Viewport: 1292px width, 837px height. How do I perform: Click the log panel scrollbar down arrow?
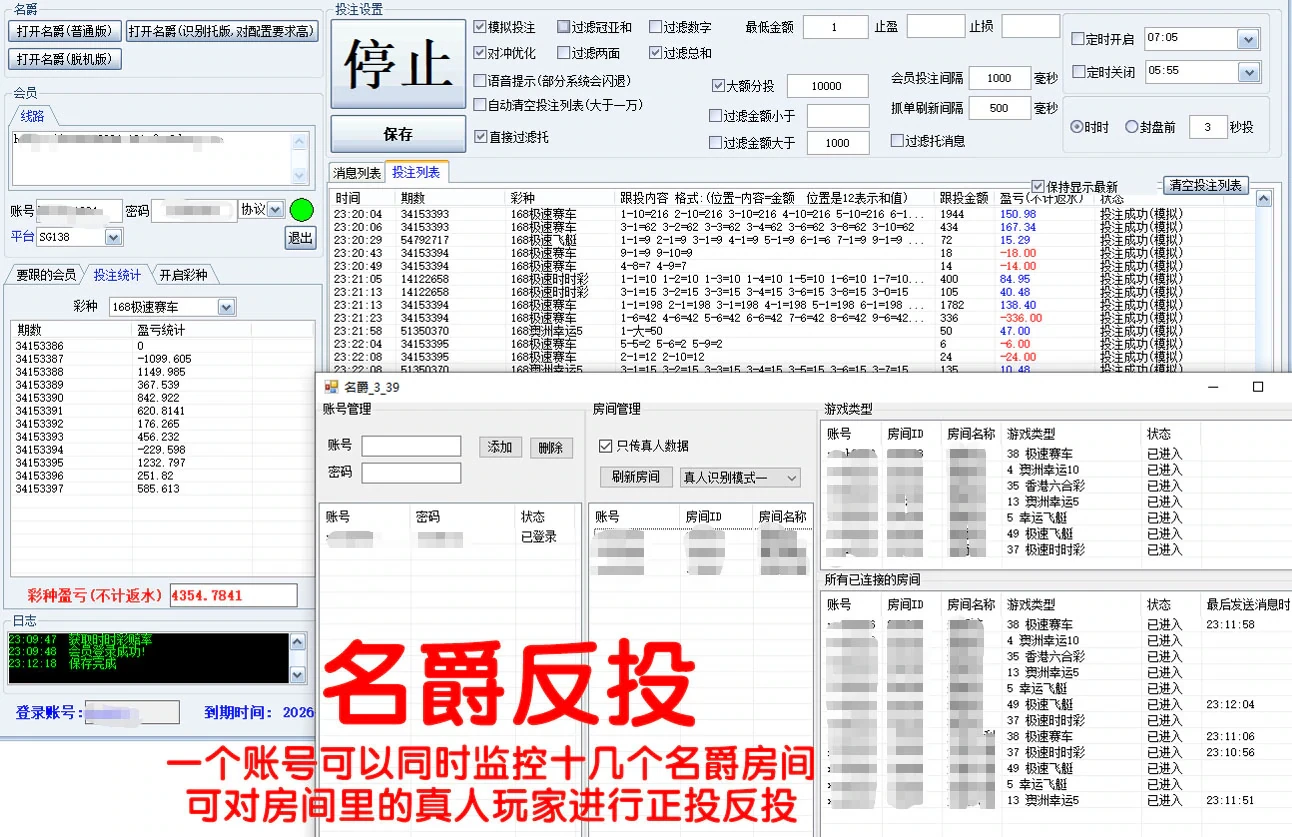[297, 675]
